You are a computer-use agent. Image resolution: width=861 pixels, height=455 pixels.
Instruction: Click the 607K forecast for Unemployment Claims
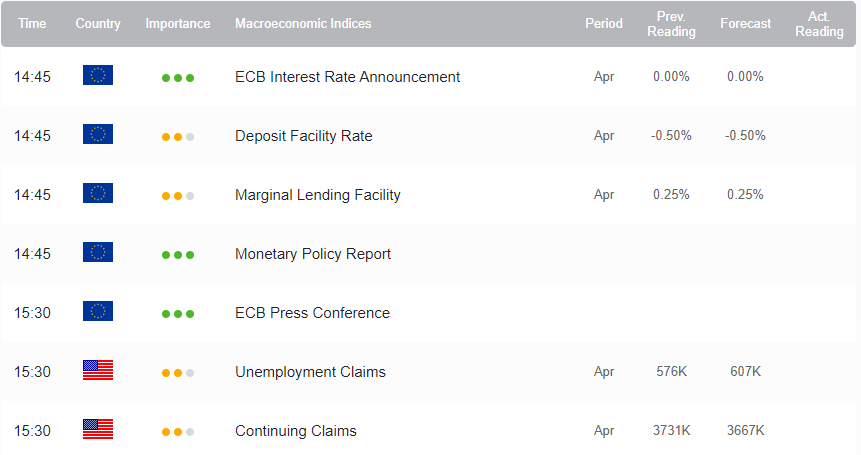pyautogui.click(x=745, y=372)
